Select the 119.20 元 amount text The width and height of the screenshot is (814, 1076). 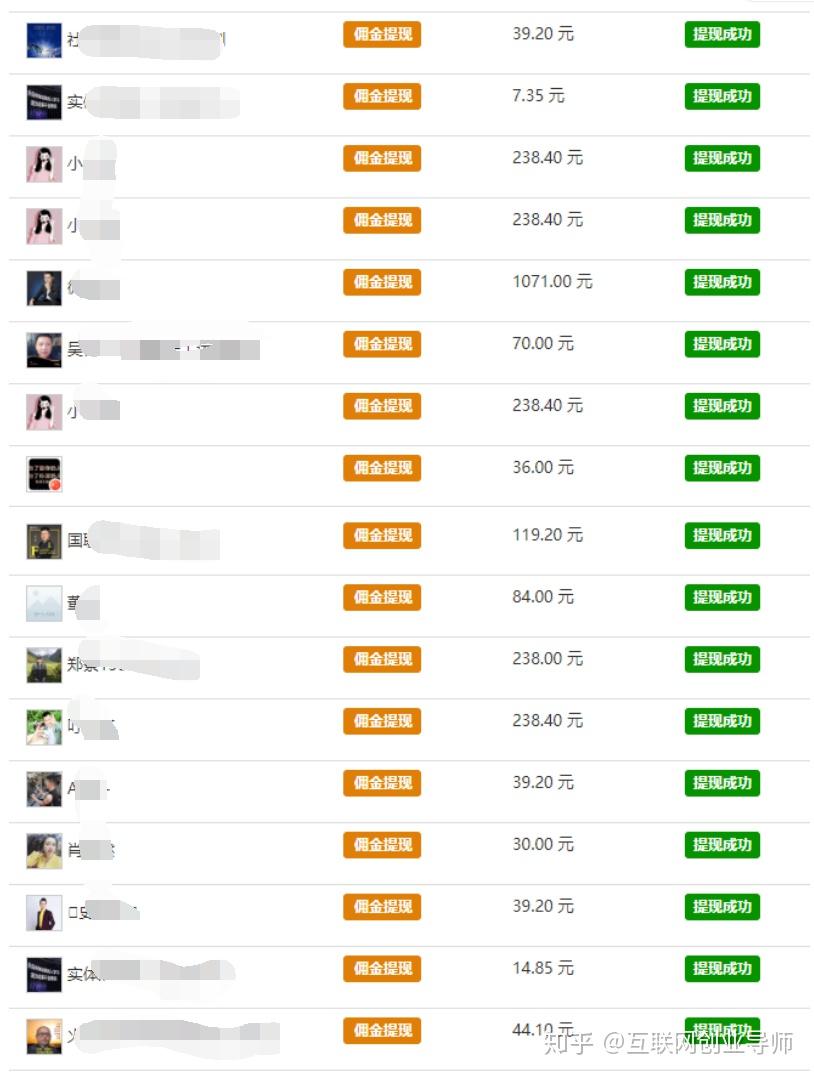click(547, 535)
